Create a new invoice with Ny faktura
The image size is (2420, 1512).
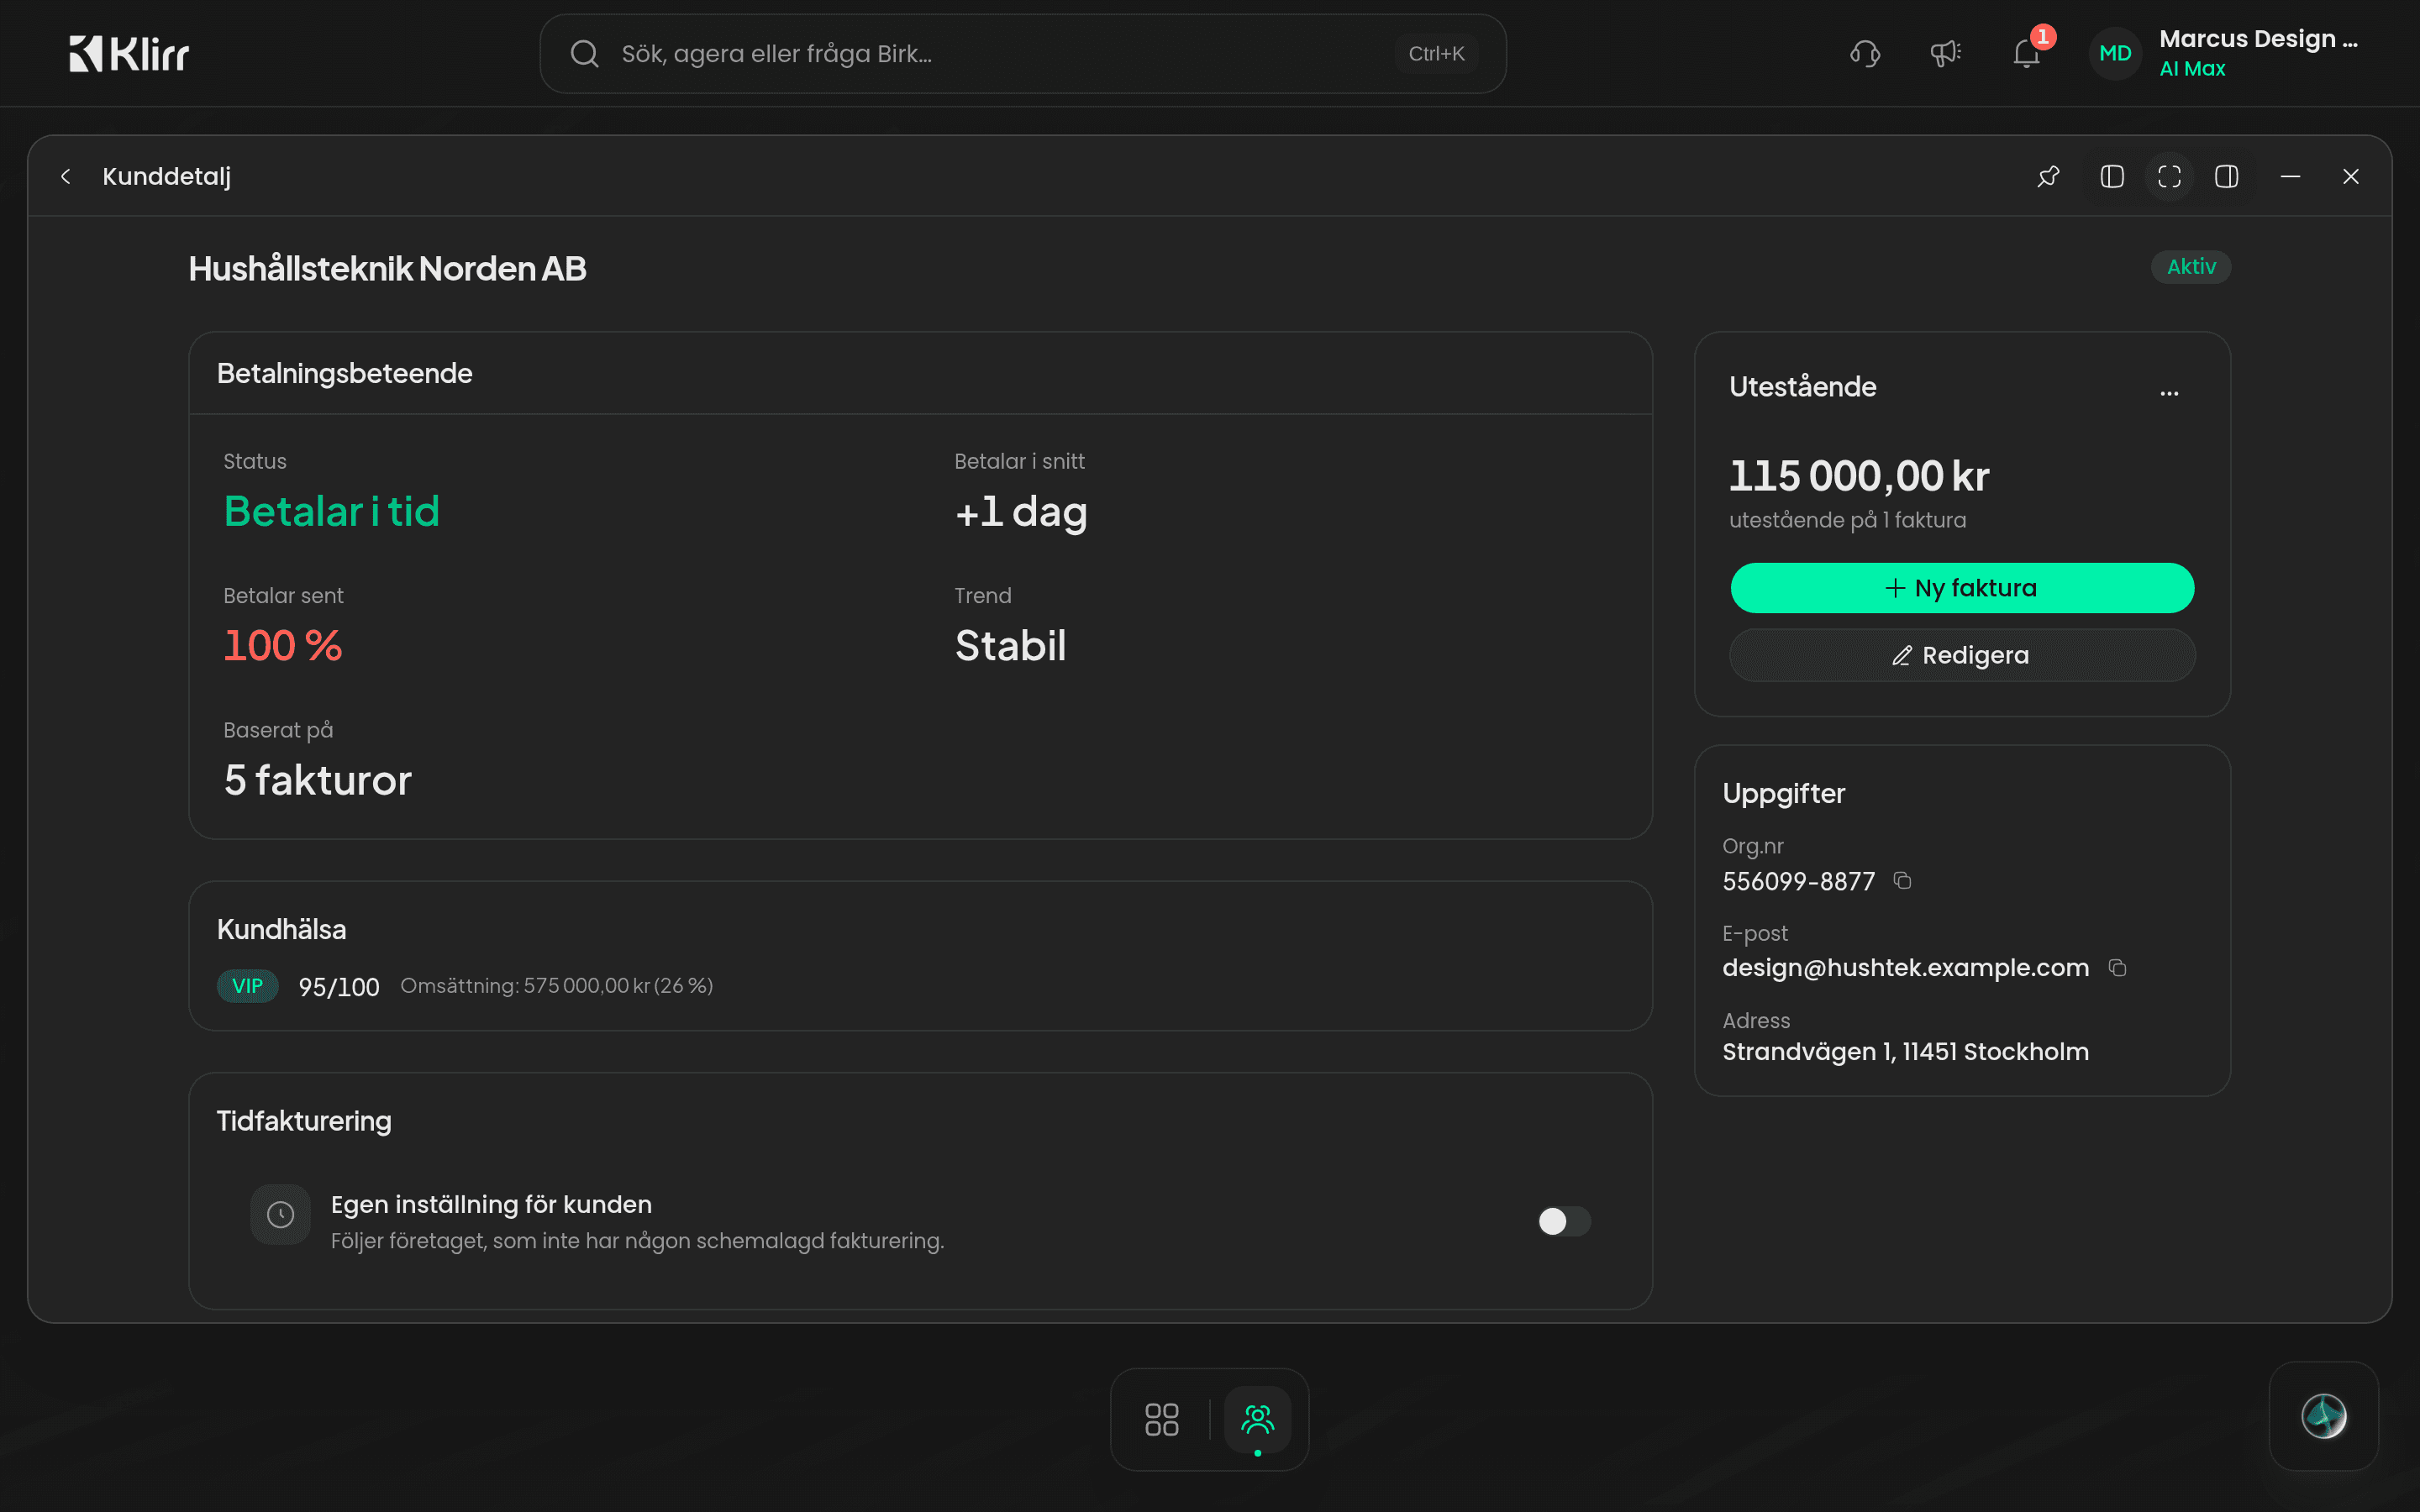1962,588
